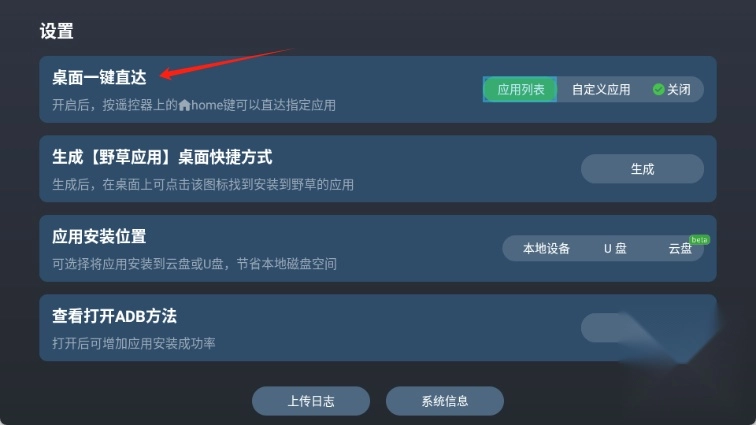Click the 生成 shortcut button
756x425 pixels.
[x=642, y=169]
